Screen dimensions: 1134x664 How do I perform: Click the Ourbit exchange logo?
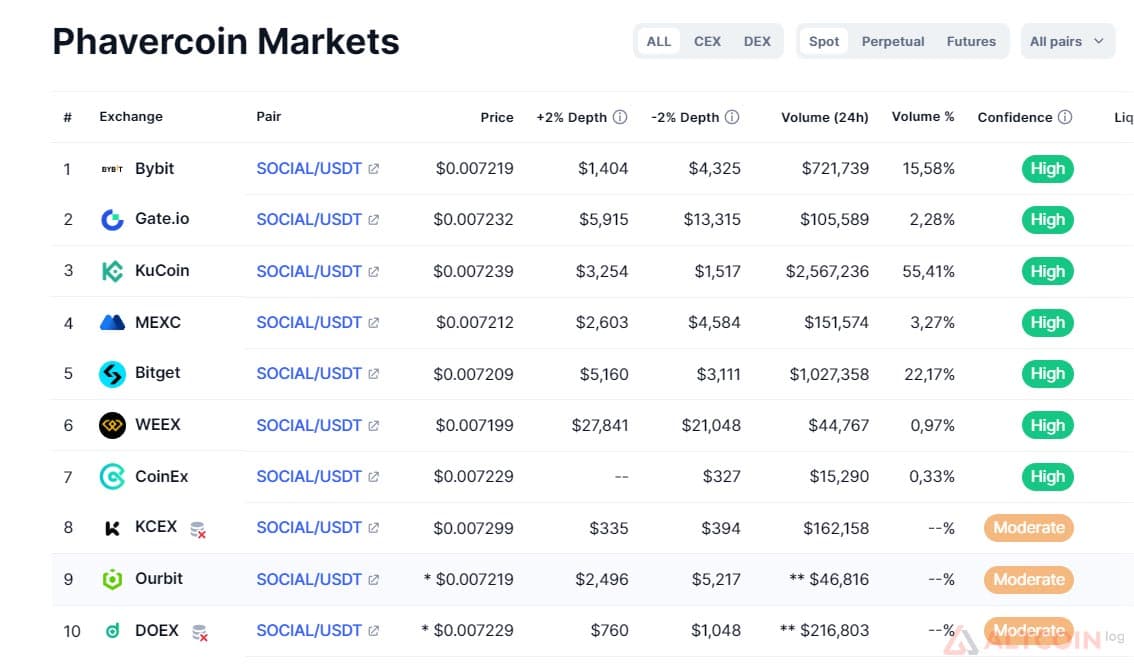112,579
